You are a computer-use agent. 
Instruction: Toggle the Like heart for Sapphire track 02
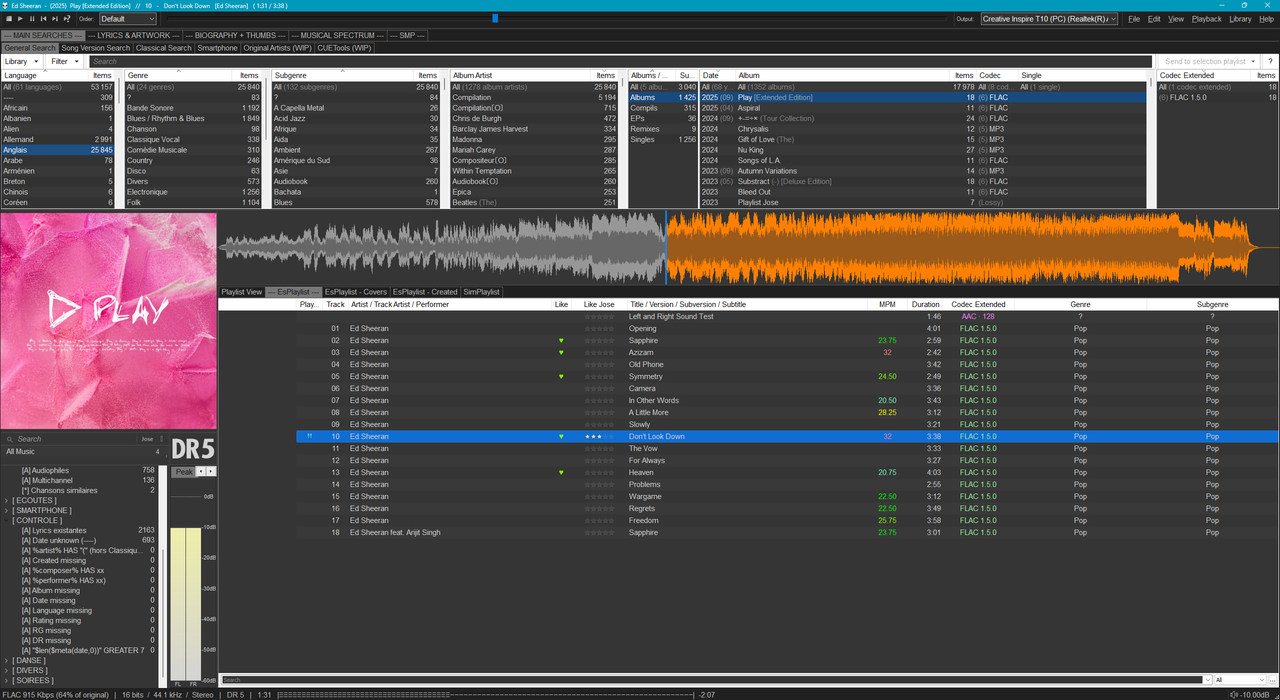coord(561,340)
